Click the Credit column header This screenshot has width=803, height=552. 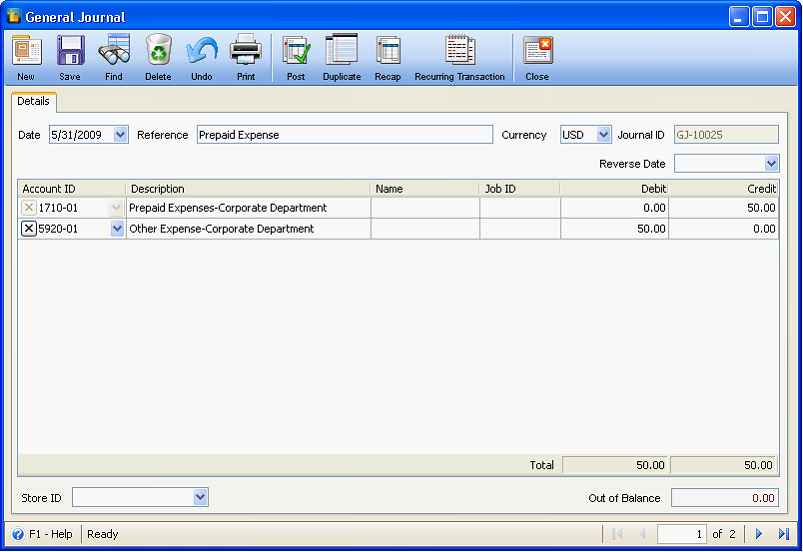tap(723, 188)
